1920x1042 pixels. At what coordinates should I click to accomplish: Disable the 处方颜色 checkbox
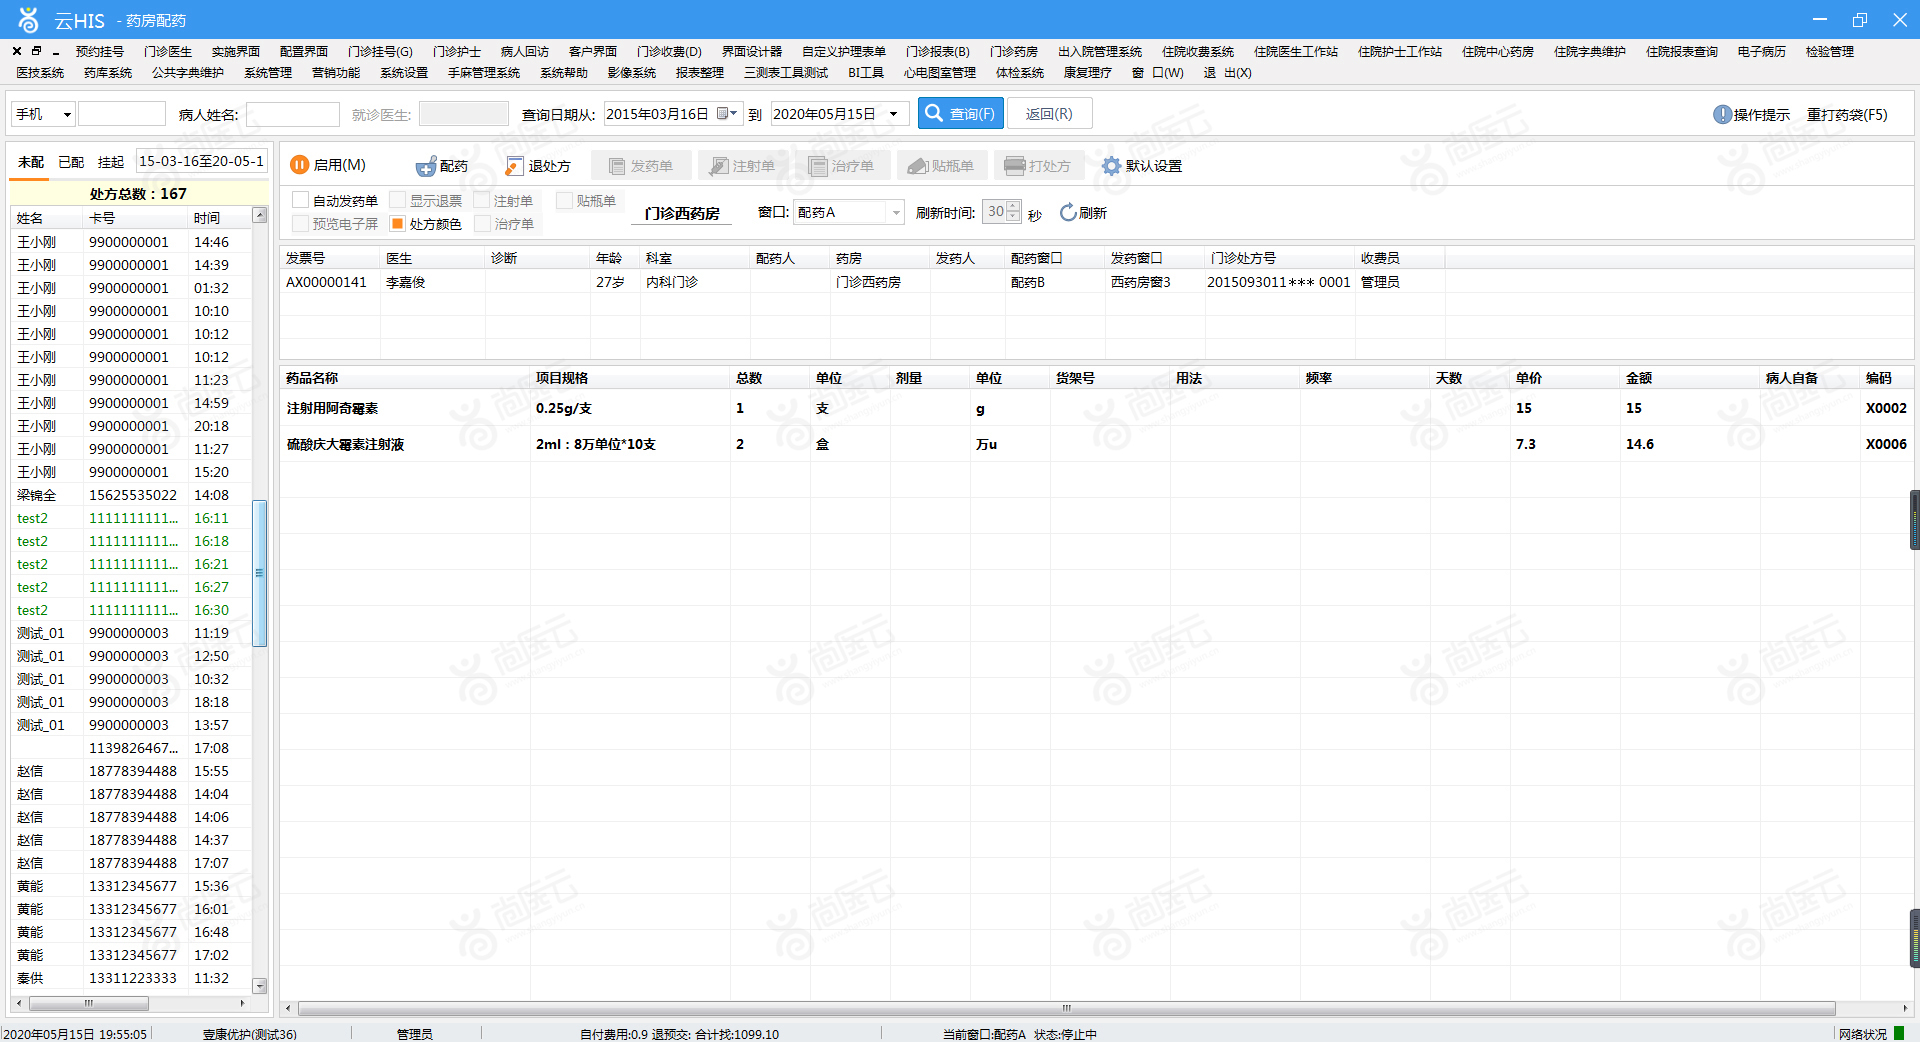(x=397, y=223)
